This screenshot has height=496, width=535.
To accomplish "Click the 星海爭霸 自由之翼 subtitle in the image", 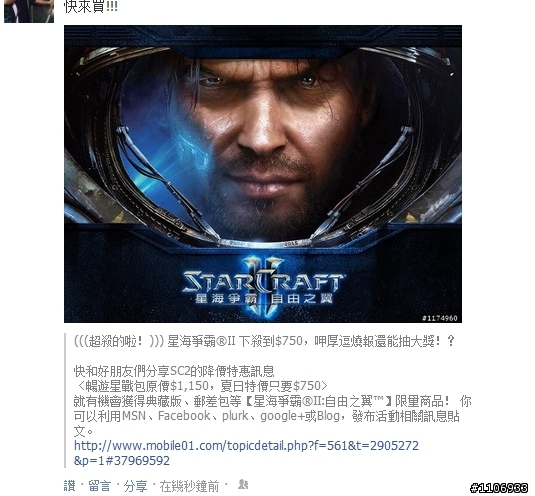I will (x=263, y=299).
